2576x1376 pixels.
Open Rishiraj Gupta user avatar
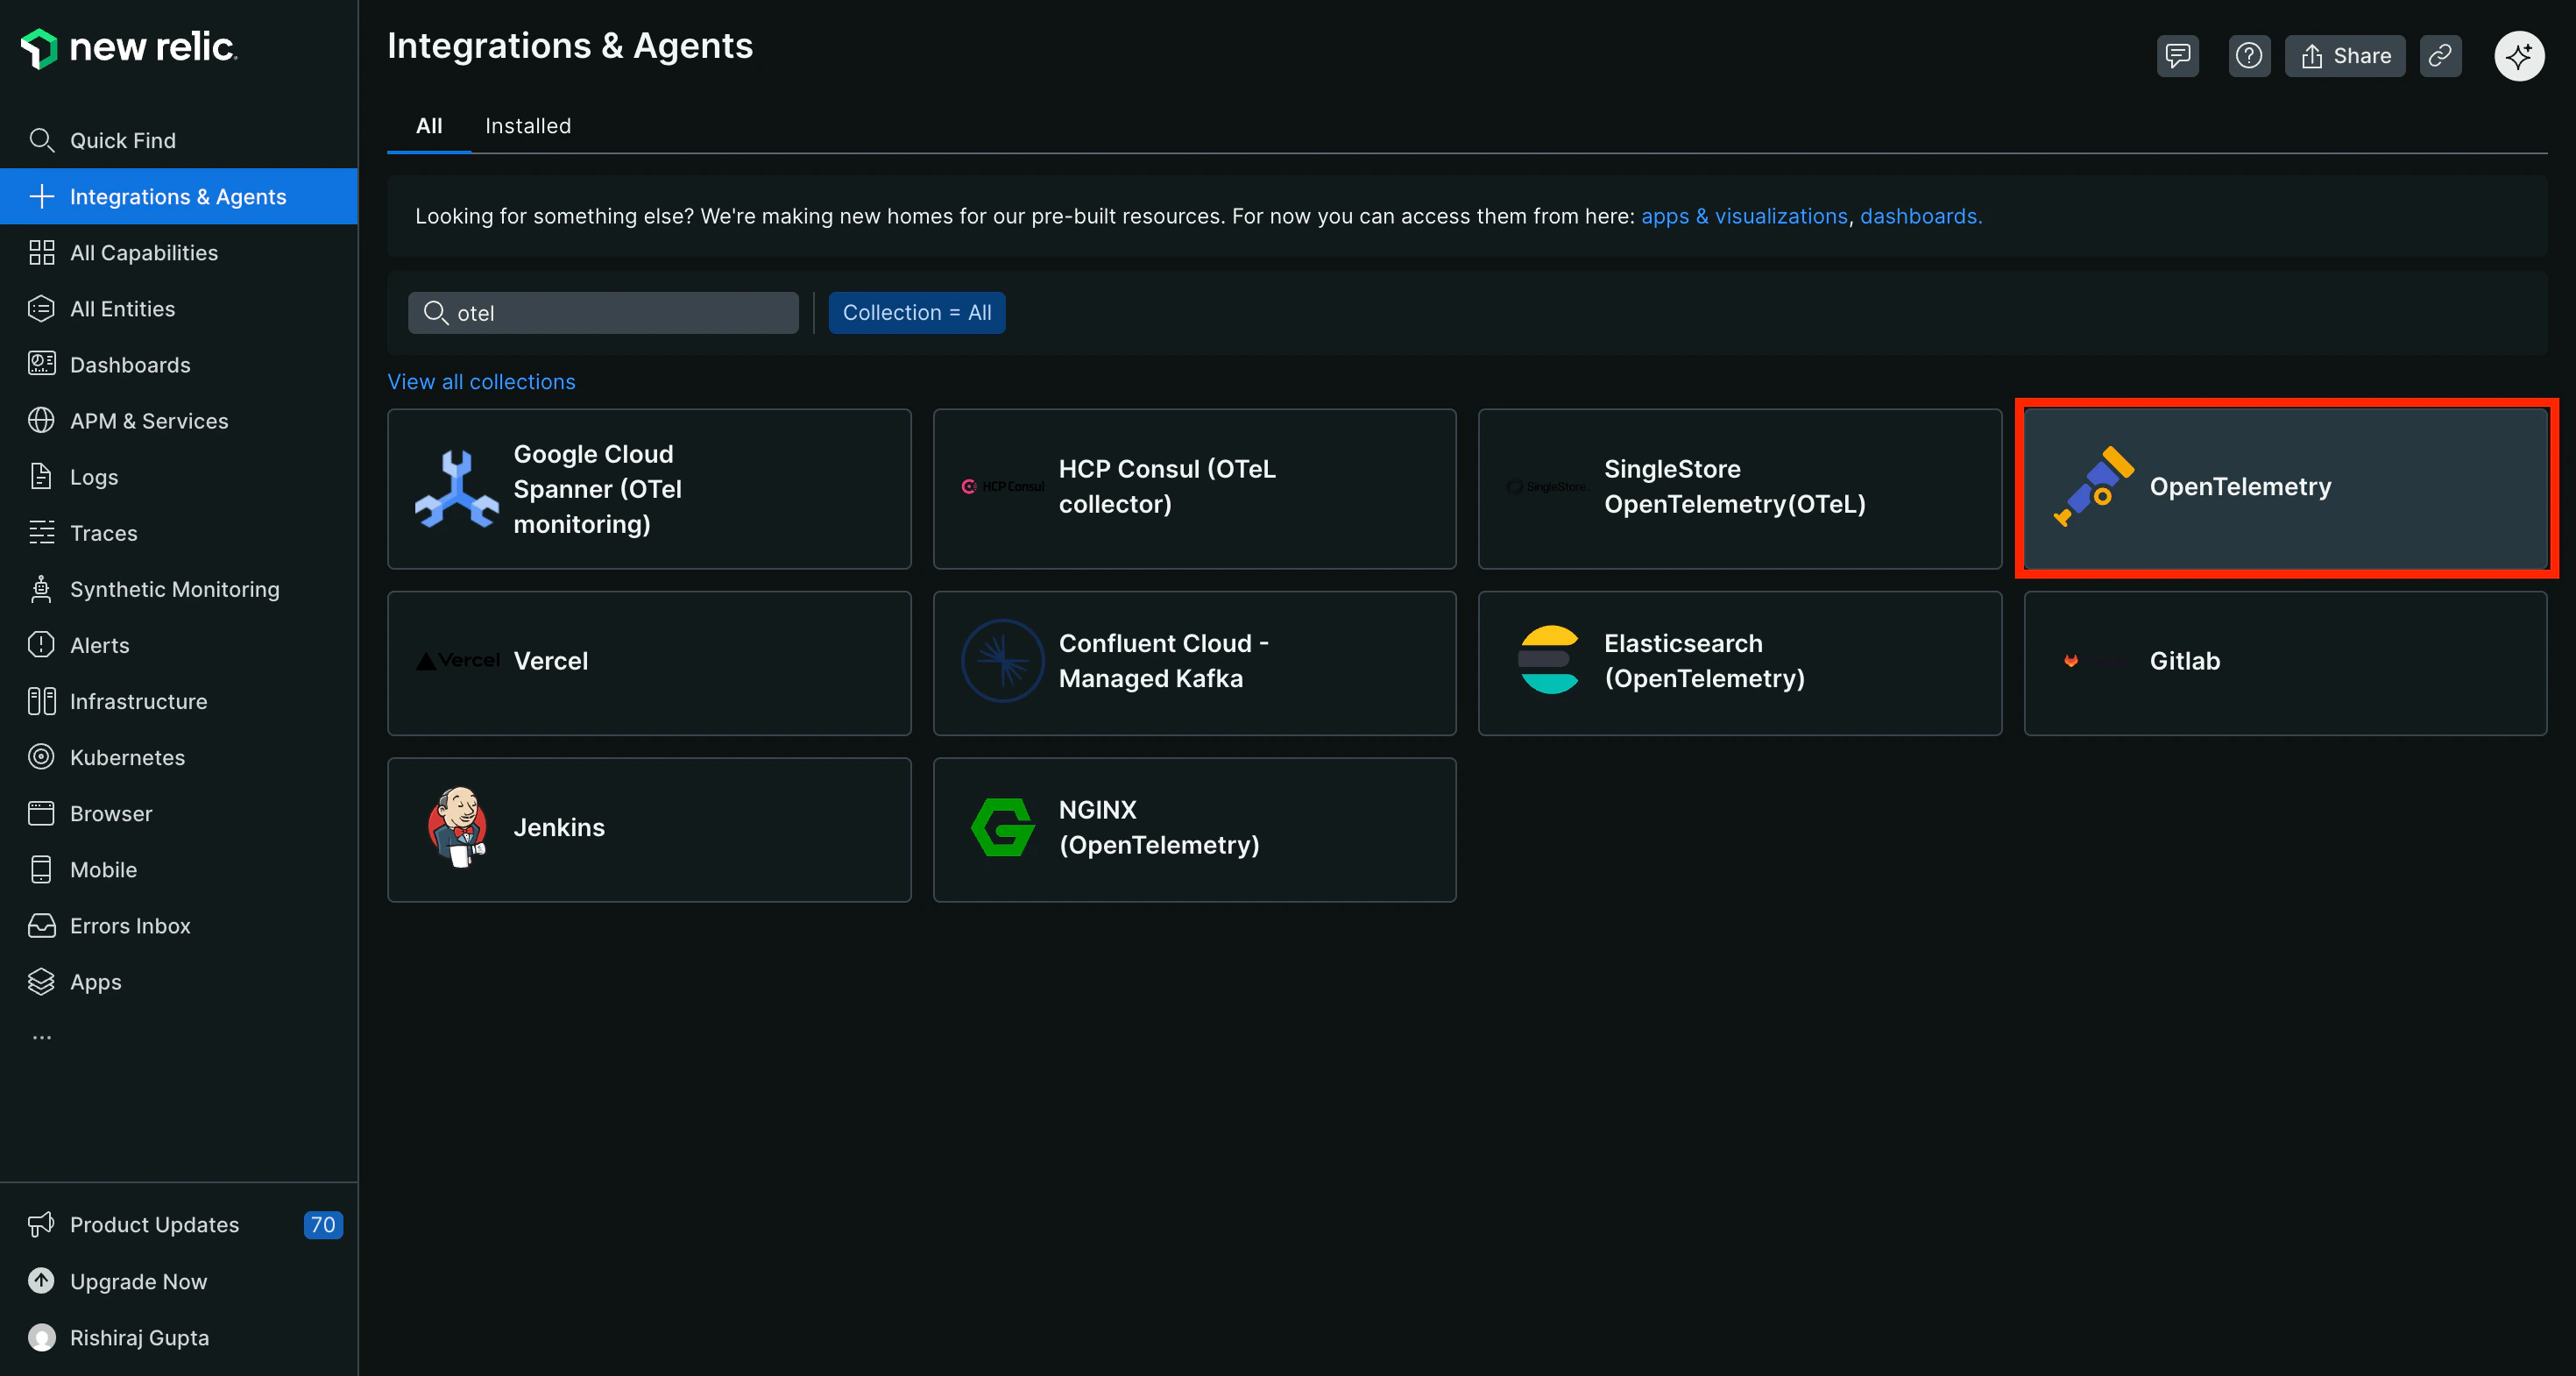41,1337
